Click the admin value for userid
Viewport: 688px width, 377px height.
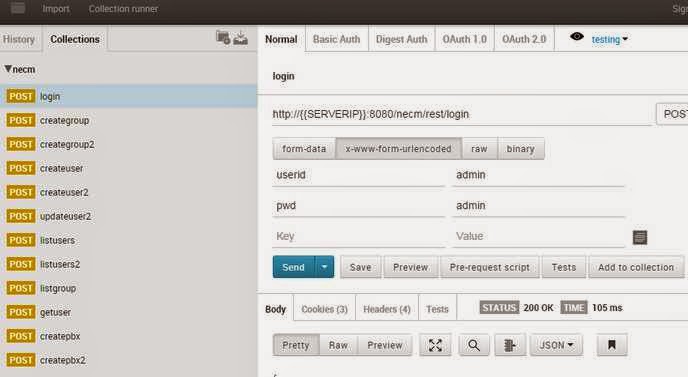(538, 175)
